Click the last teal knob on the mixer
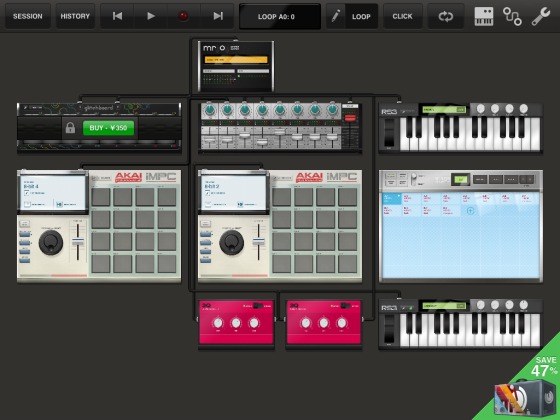This screenshot has height=420, width=560. 332,110
